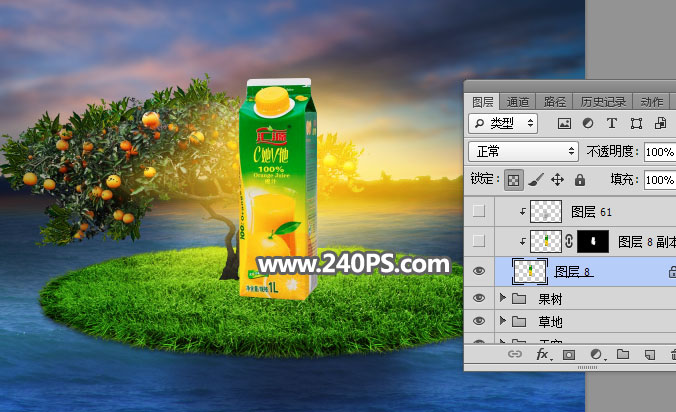Image resolution: width=676 pixels, height=412 pixels.
Task: Filter layers by shape icon
Action: [636, 124]
